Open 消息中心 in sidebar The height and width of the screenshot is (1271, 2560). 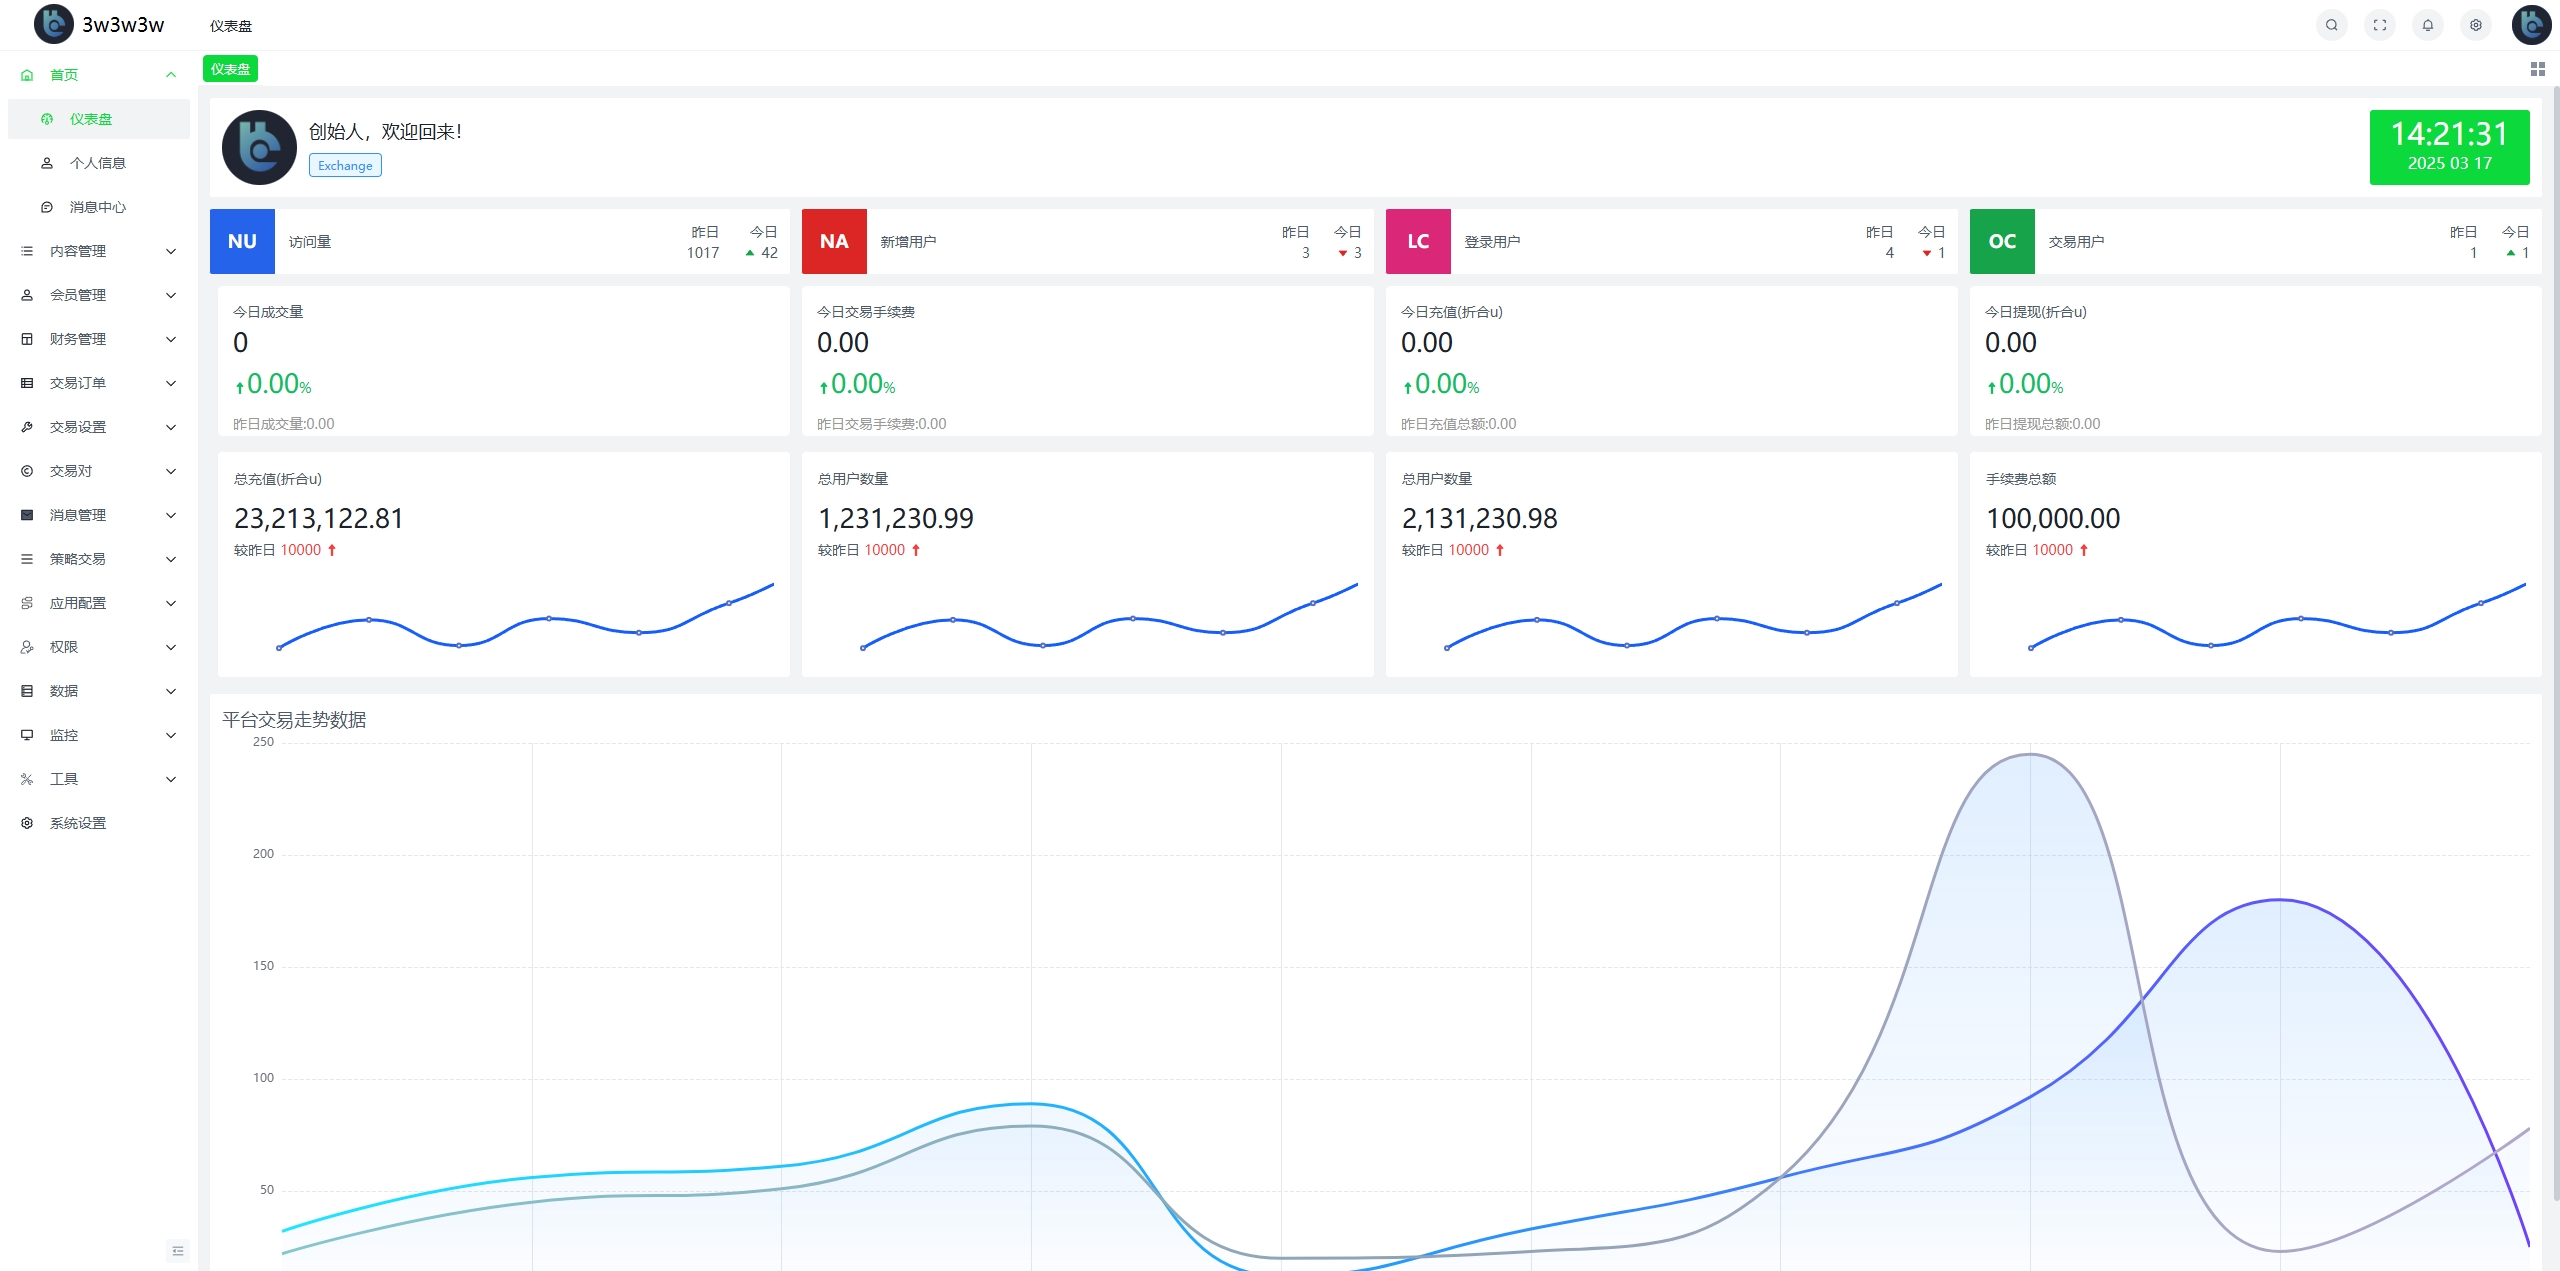(x=97, y=207)
